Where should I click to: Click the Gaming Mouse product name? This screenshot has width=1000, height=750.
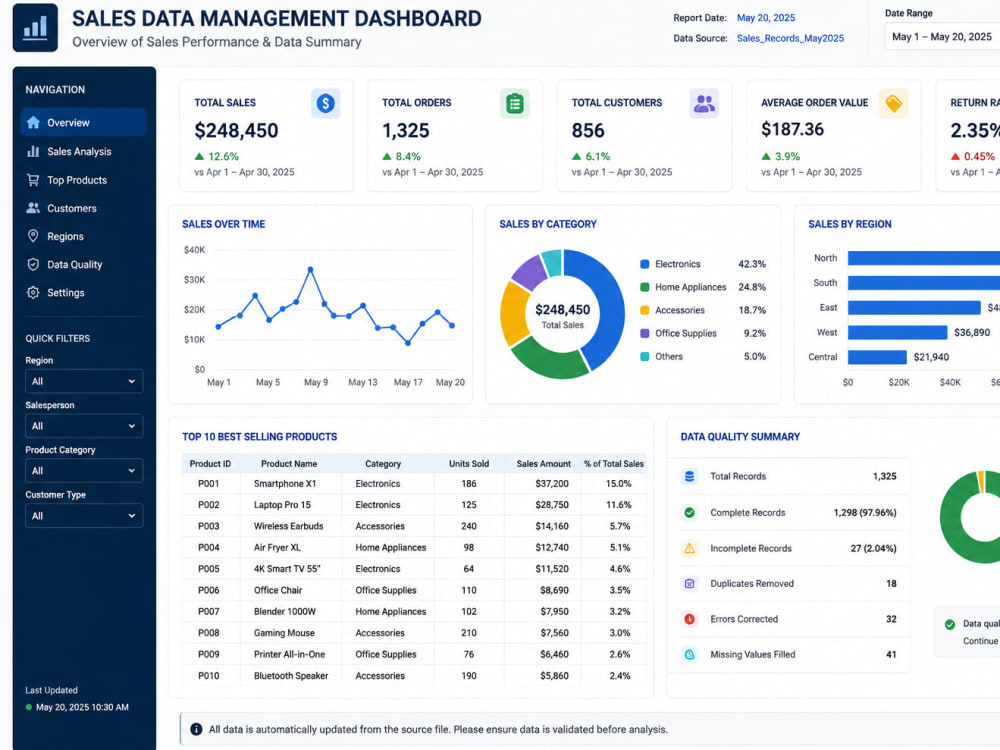(284, 633)
